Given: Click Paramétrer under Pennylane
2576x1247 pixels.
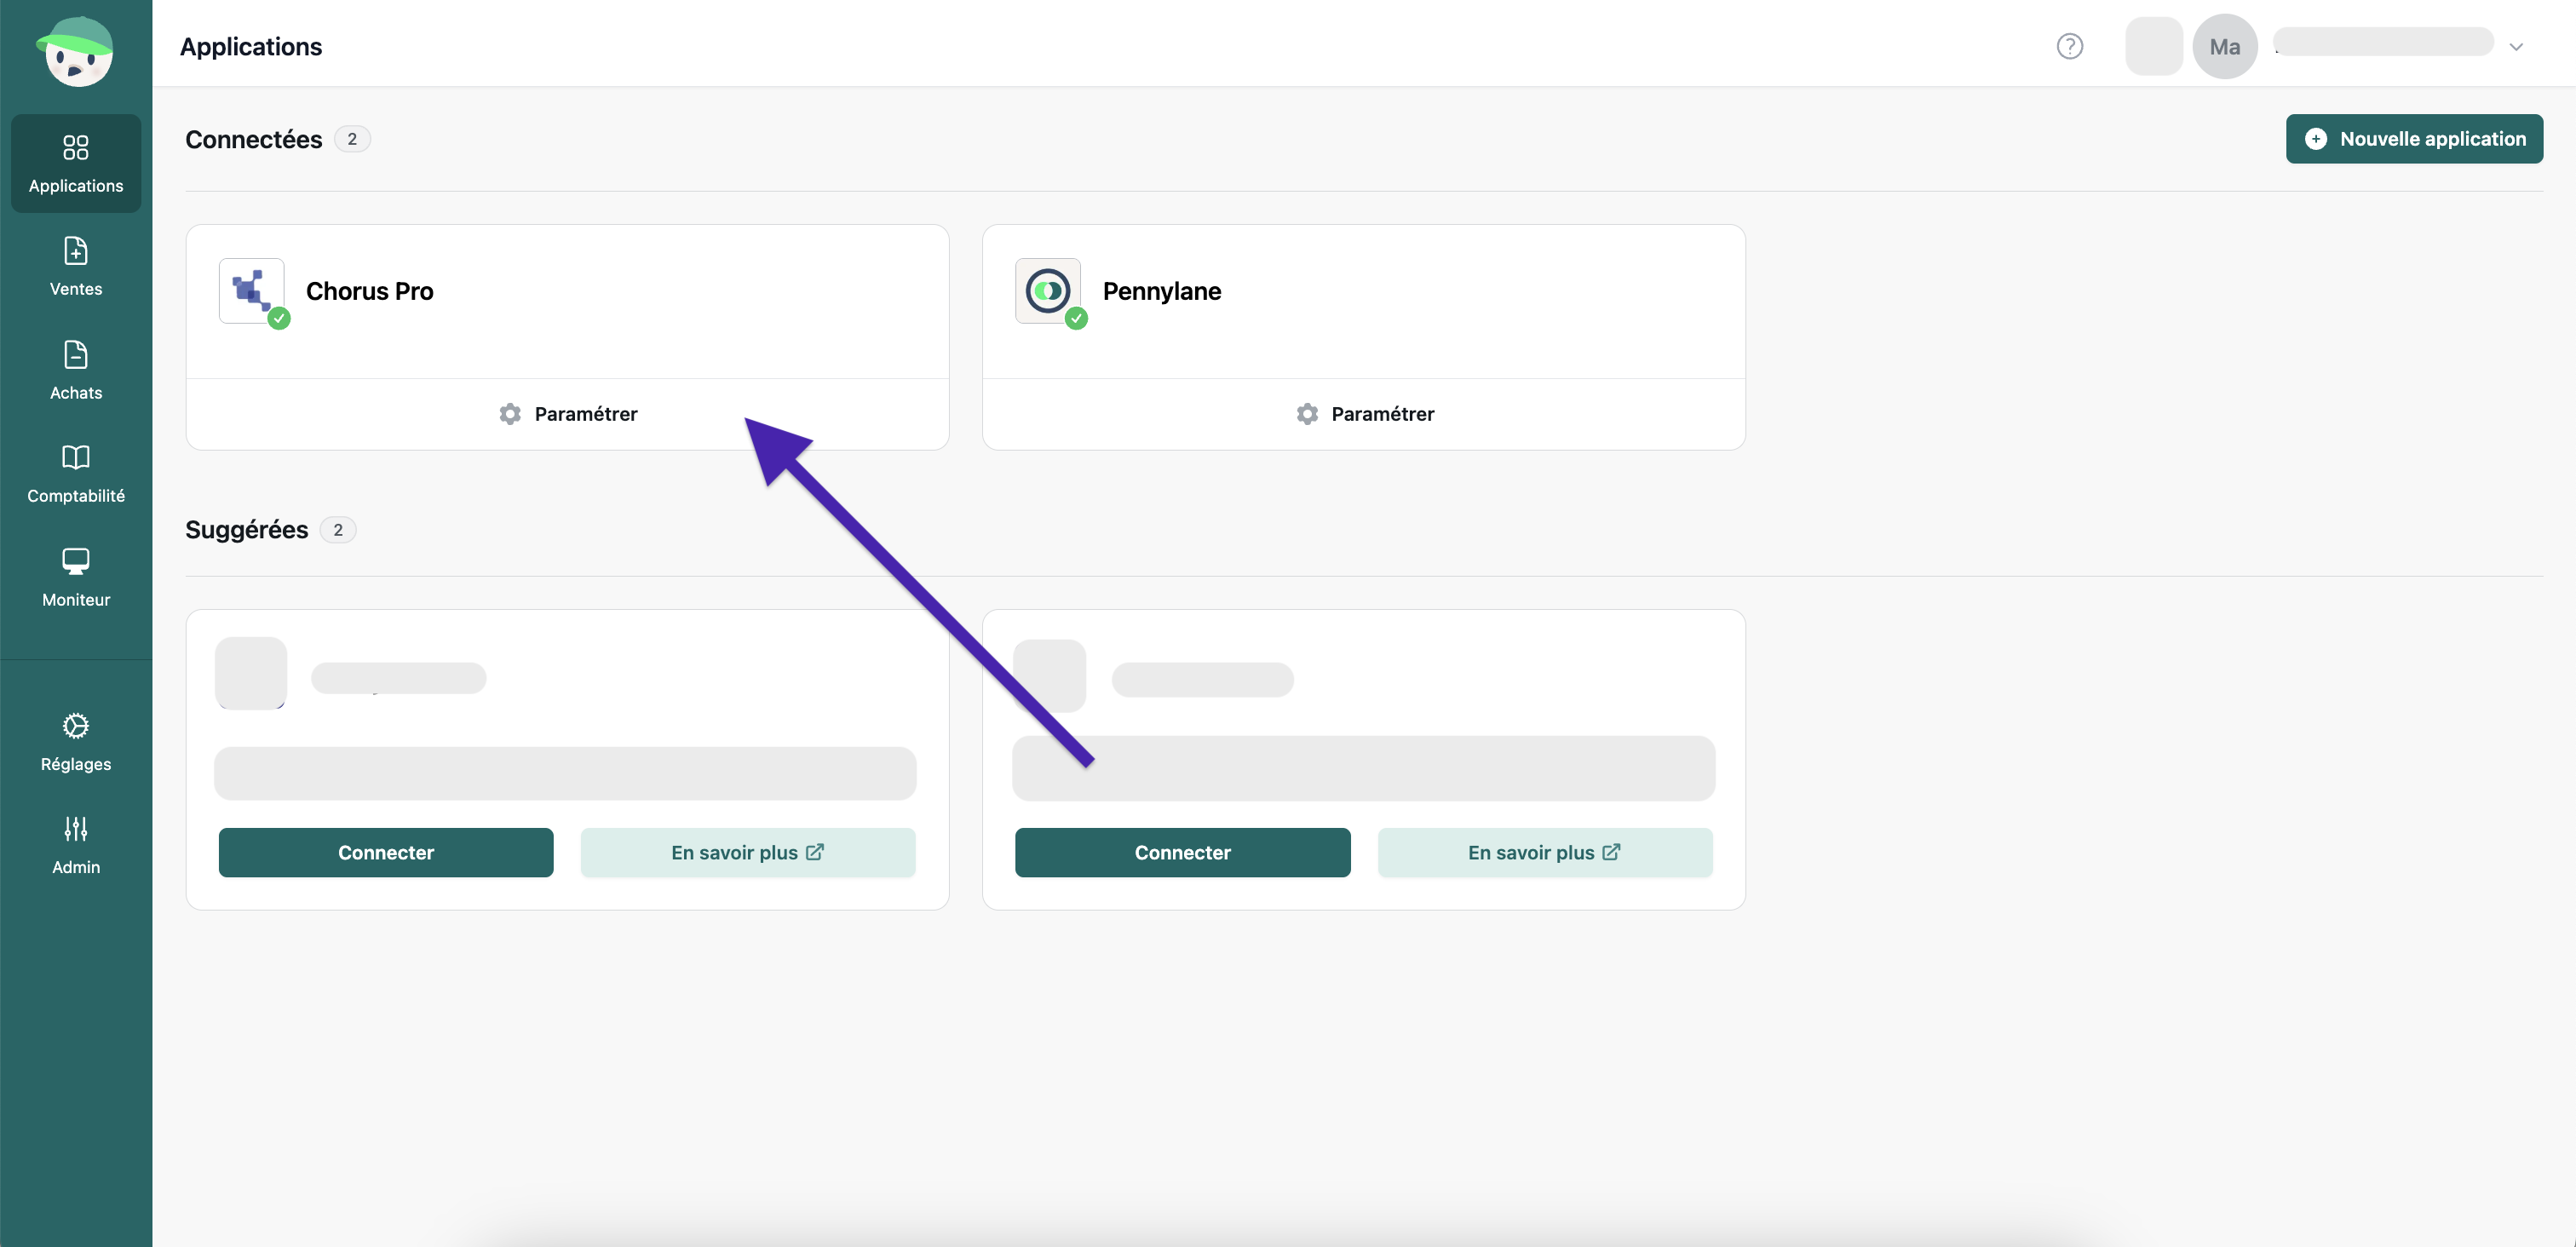Looking at the screenshot, I should click(1364, 414).
